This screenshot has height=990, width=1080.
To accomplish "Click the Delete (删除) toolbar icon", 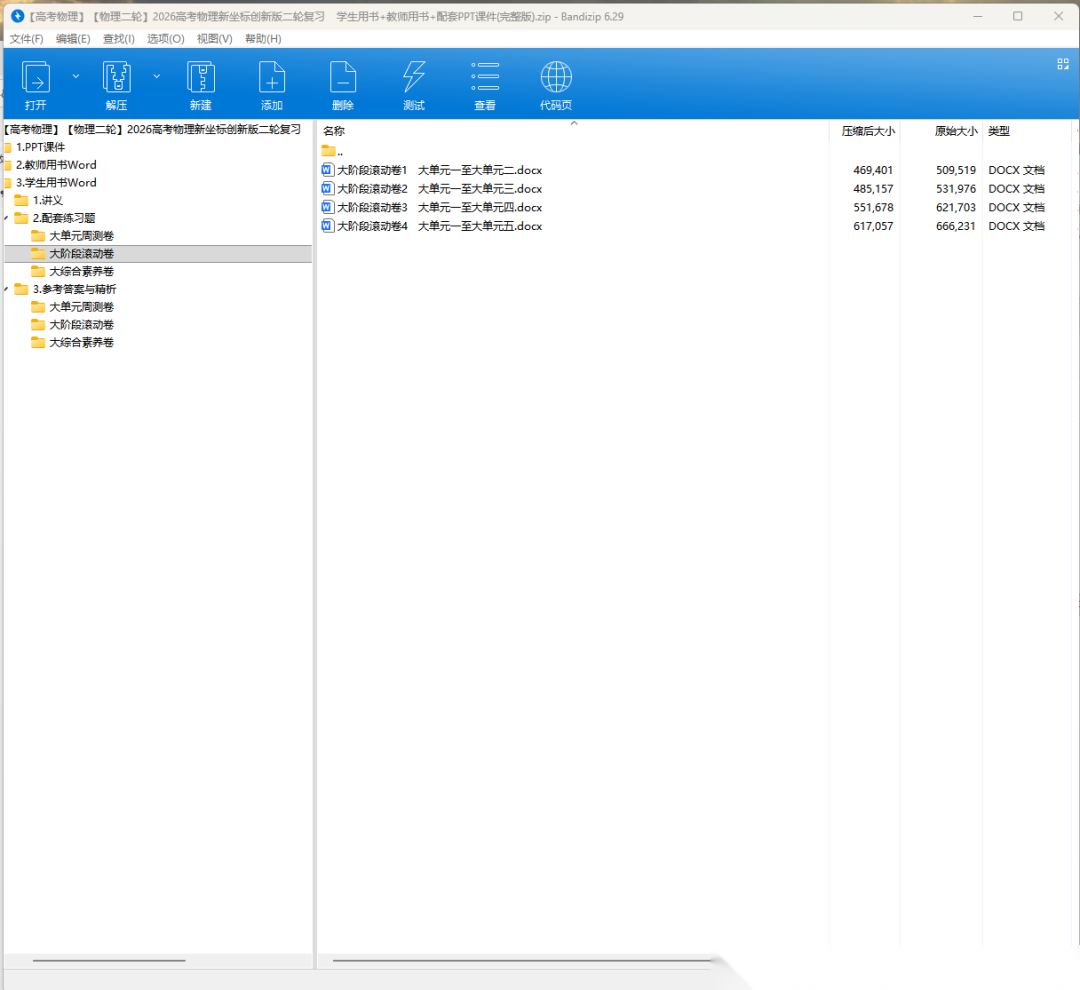I will [x=343, y=78].
